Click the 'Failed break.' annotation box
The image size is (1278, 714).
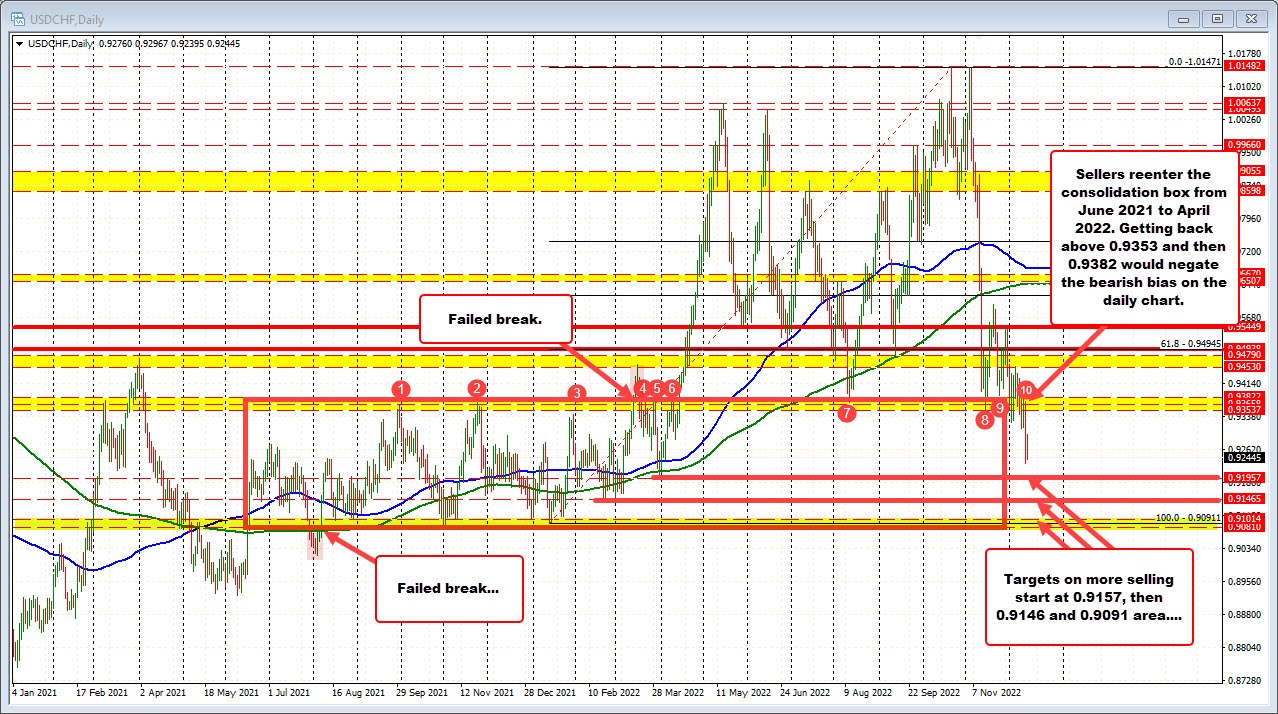(x=495, y=319)
